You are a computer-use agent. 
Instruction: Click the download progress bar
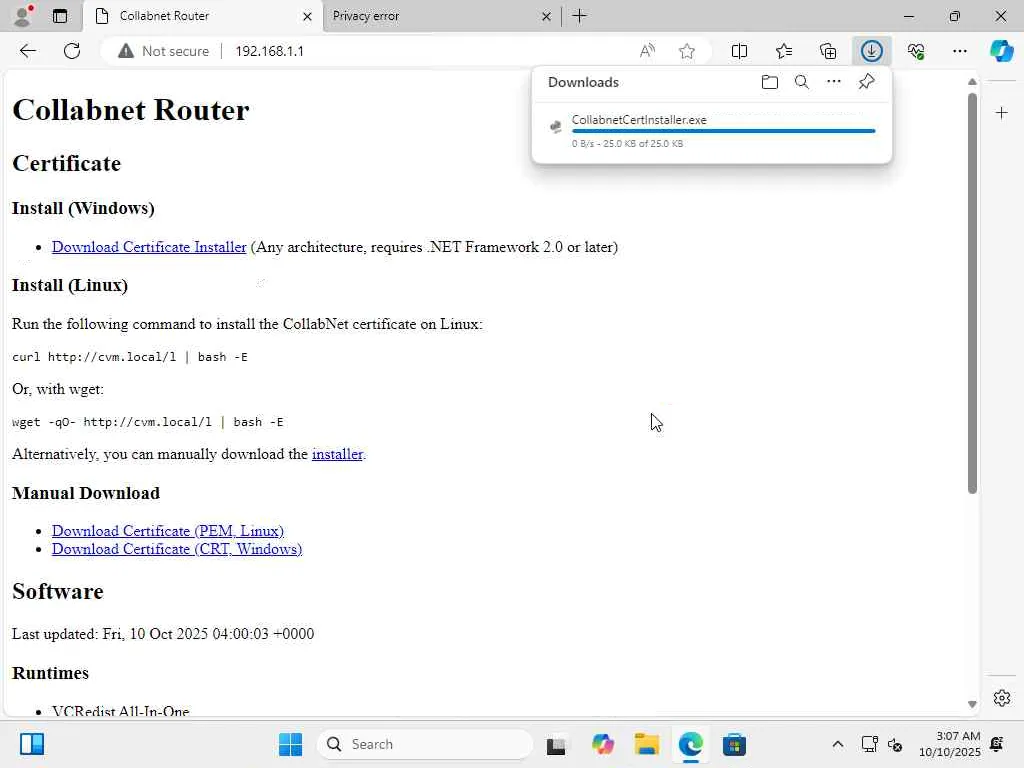(x=723, y=131)
